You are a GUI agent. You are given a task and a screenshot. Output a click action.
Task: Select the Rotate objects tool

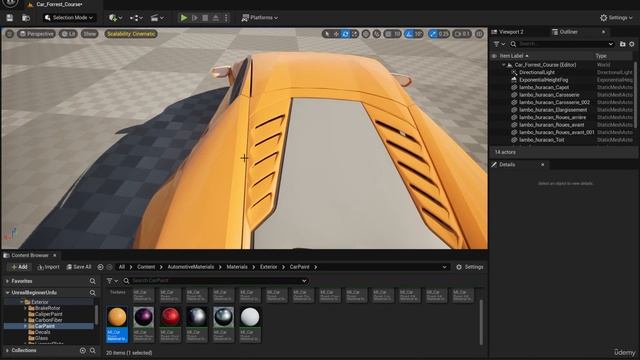345,34
